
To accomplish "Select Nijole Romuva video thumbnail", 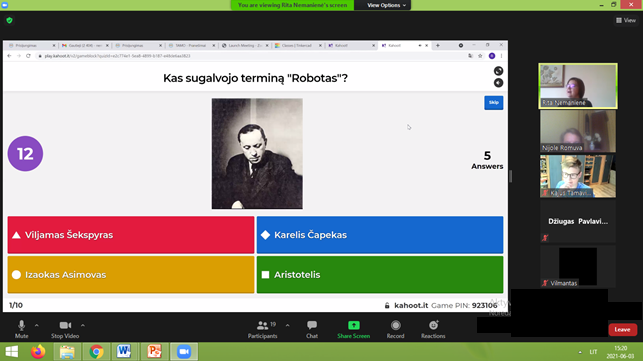I will tap(578, 131).
